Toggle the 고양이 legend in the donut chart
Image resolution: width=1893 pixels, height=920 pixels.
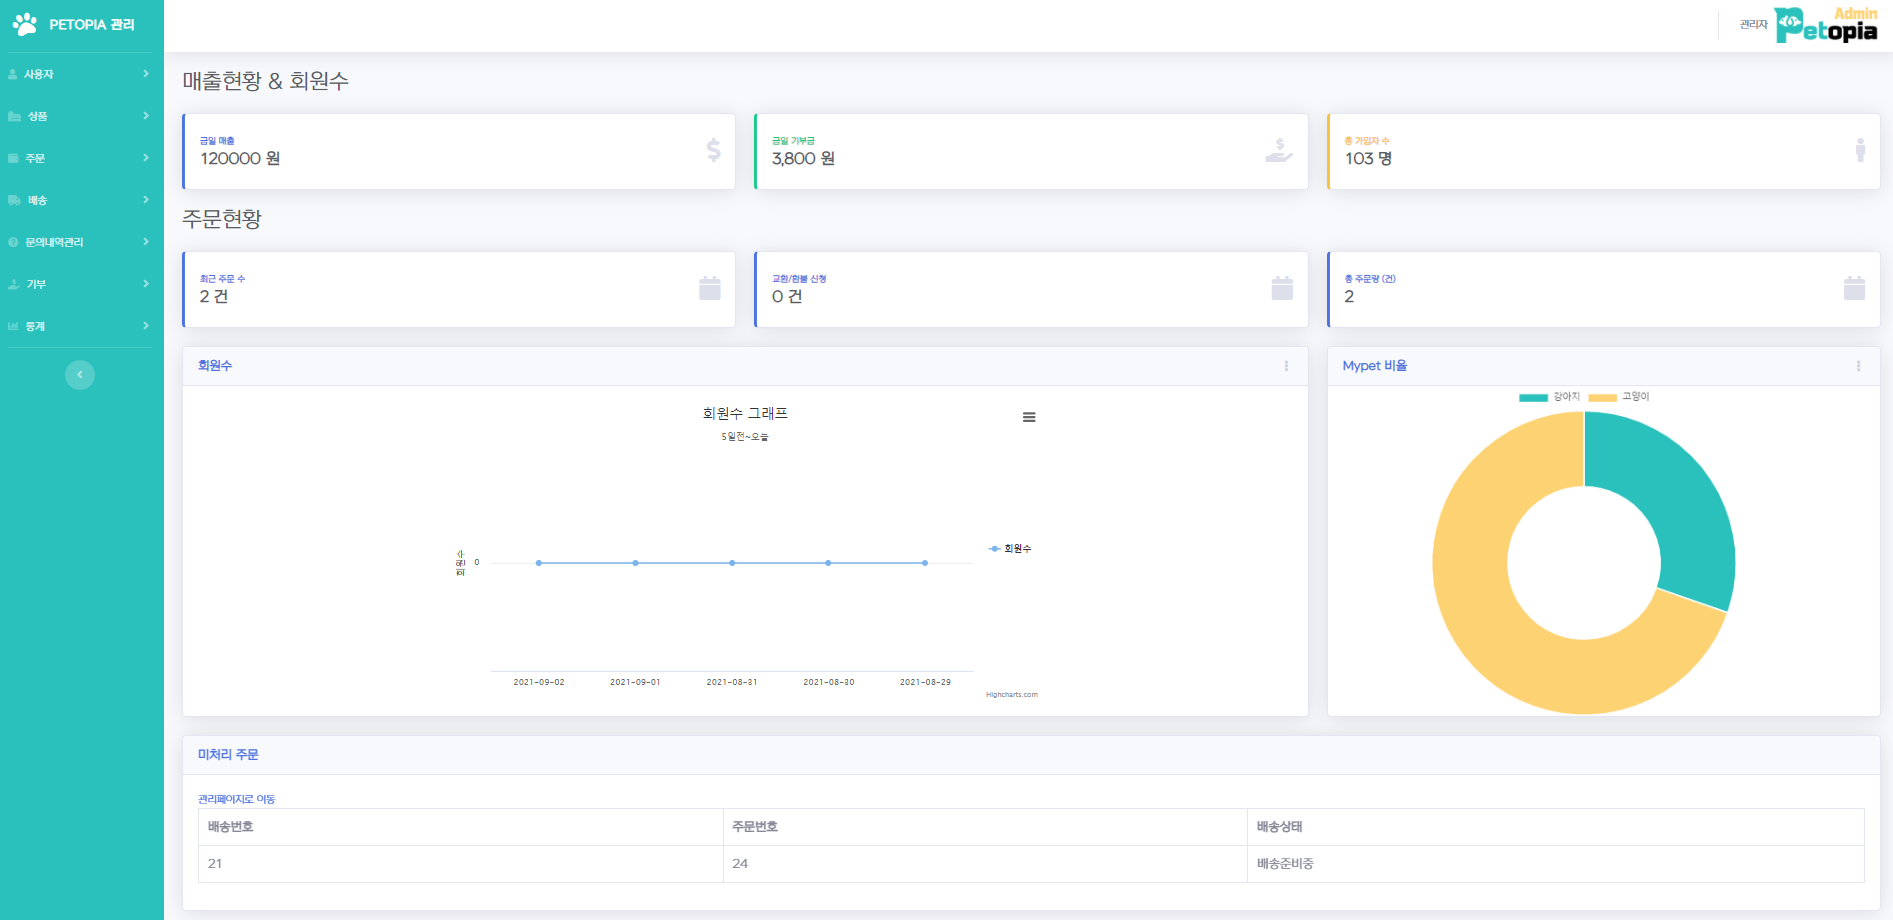pos(1619,397)
